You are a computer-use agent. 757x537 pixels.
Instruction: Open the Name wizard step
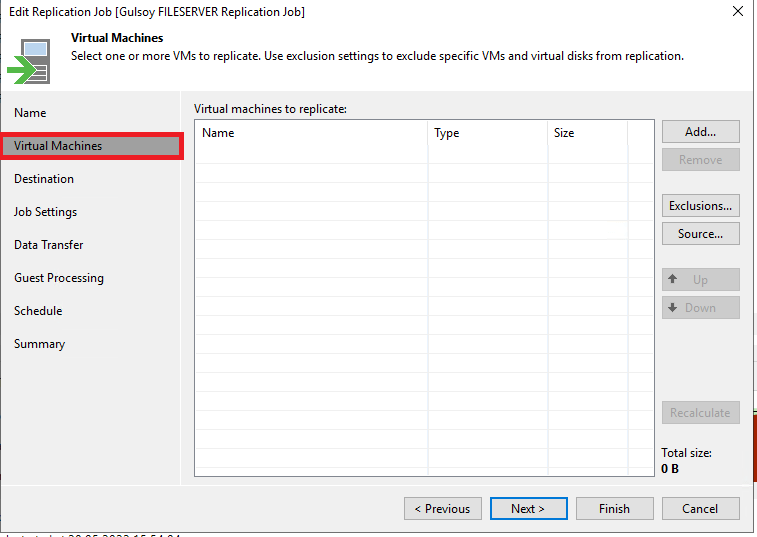point(30,113)
